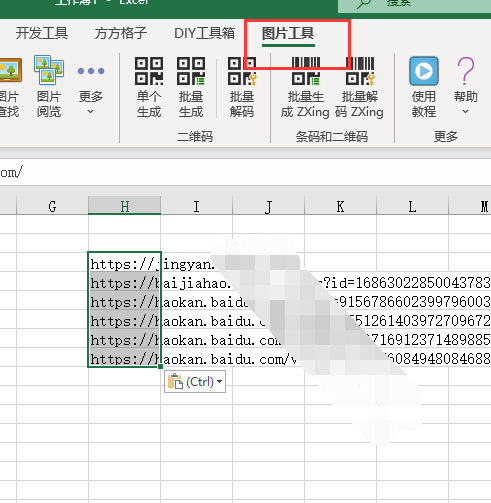491x503 pixels.
Task: Open the 图片阅览 image viewer
Action: point(49,87)
